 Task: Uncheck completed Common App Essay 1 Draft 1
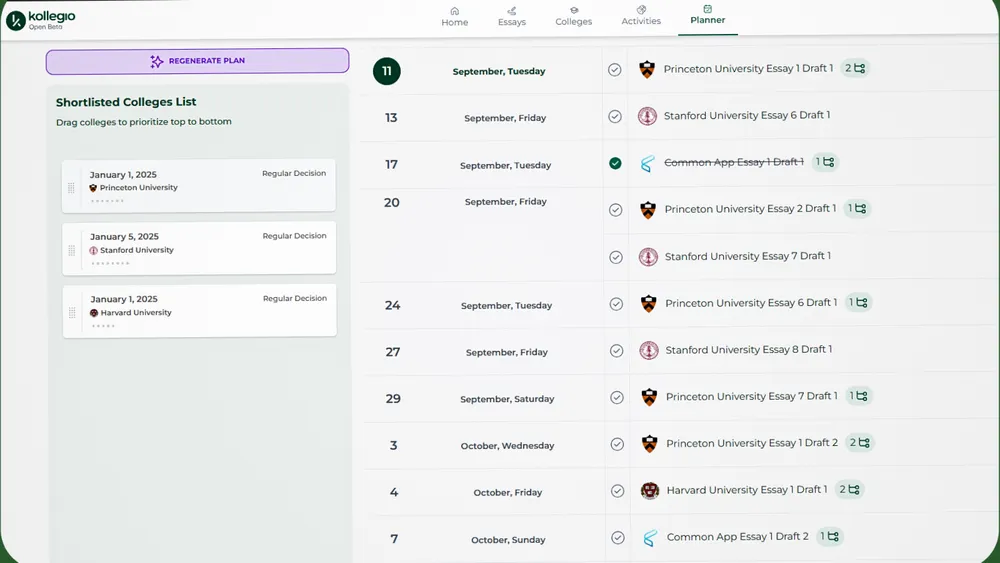coord(615,163)
